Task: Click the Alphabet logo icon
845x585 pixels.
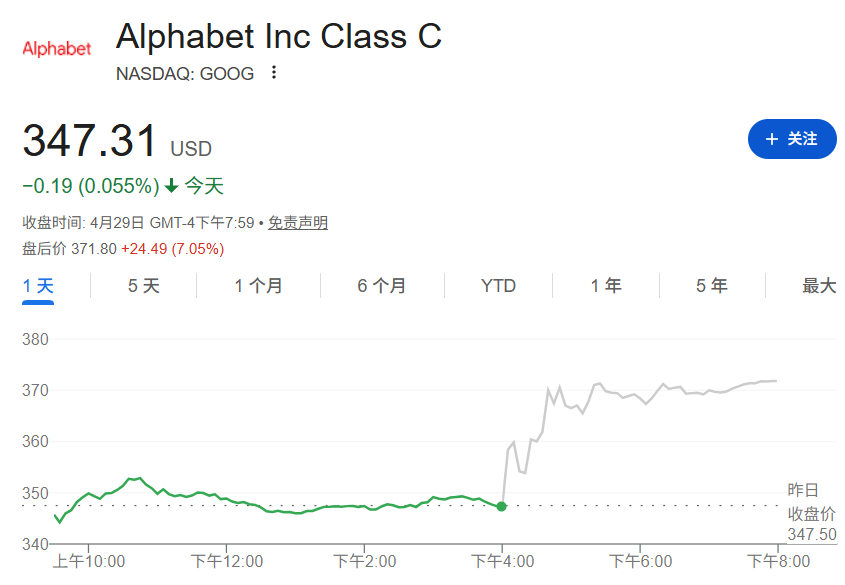Action: (x=57, y=48)
